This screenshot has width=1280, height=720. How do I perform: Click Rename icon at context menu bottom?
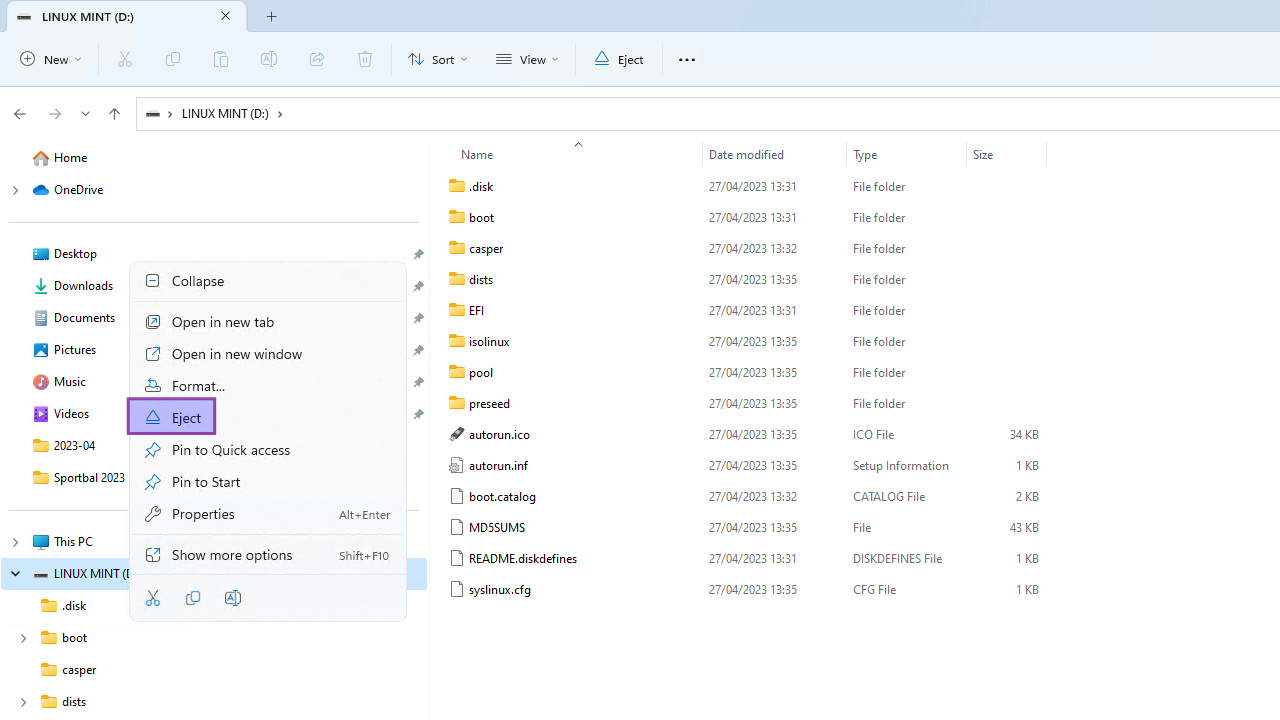[x=233, y=598]
